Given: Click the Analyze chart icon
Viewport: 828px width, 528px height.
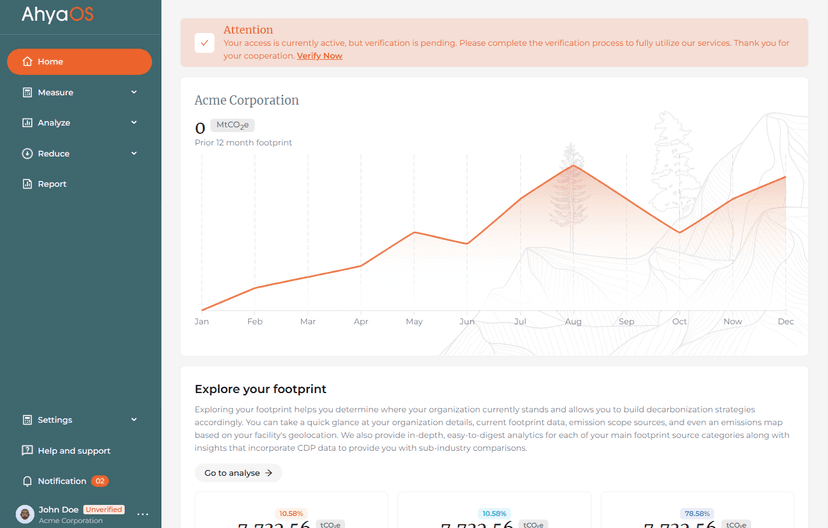Looking at the screenshot, I should click(x=27, y=123).
